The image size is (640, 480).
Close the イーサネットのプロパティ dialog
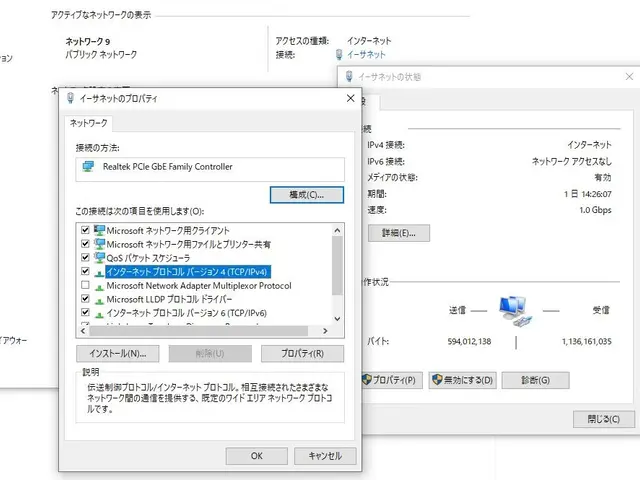[x=351, y=98]
